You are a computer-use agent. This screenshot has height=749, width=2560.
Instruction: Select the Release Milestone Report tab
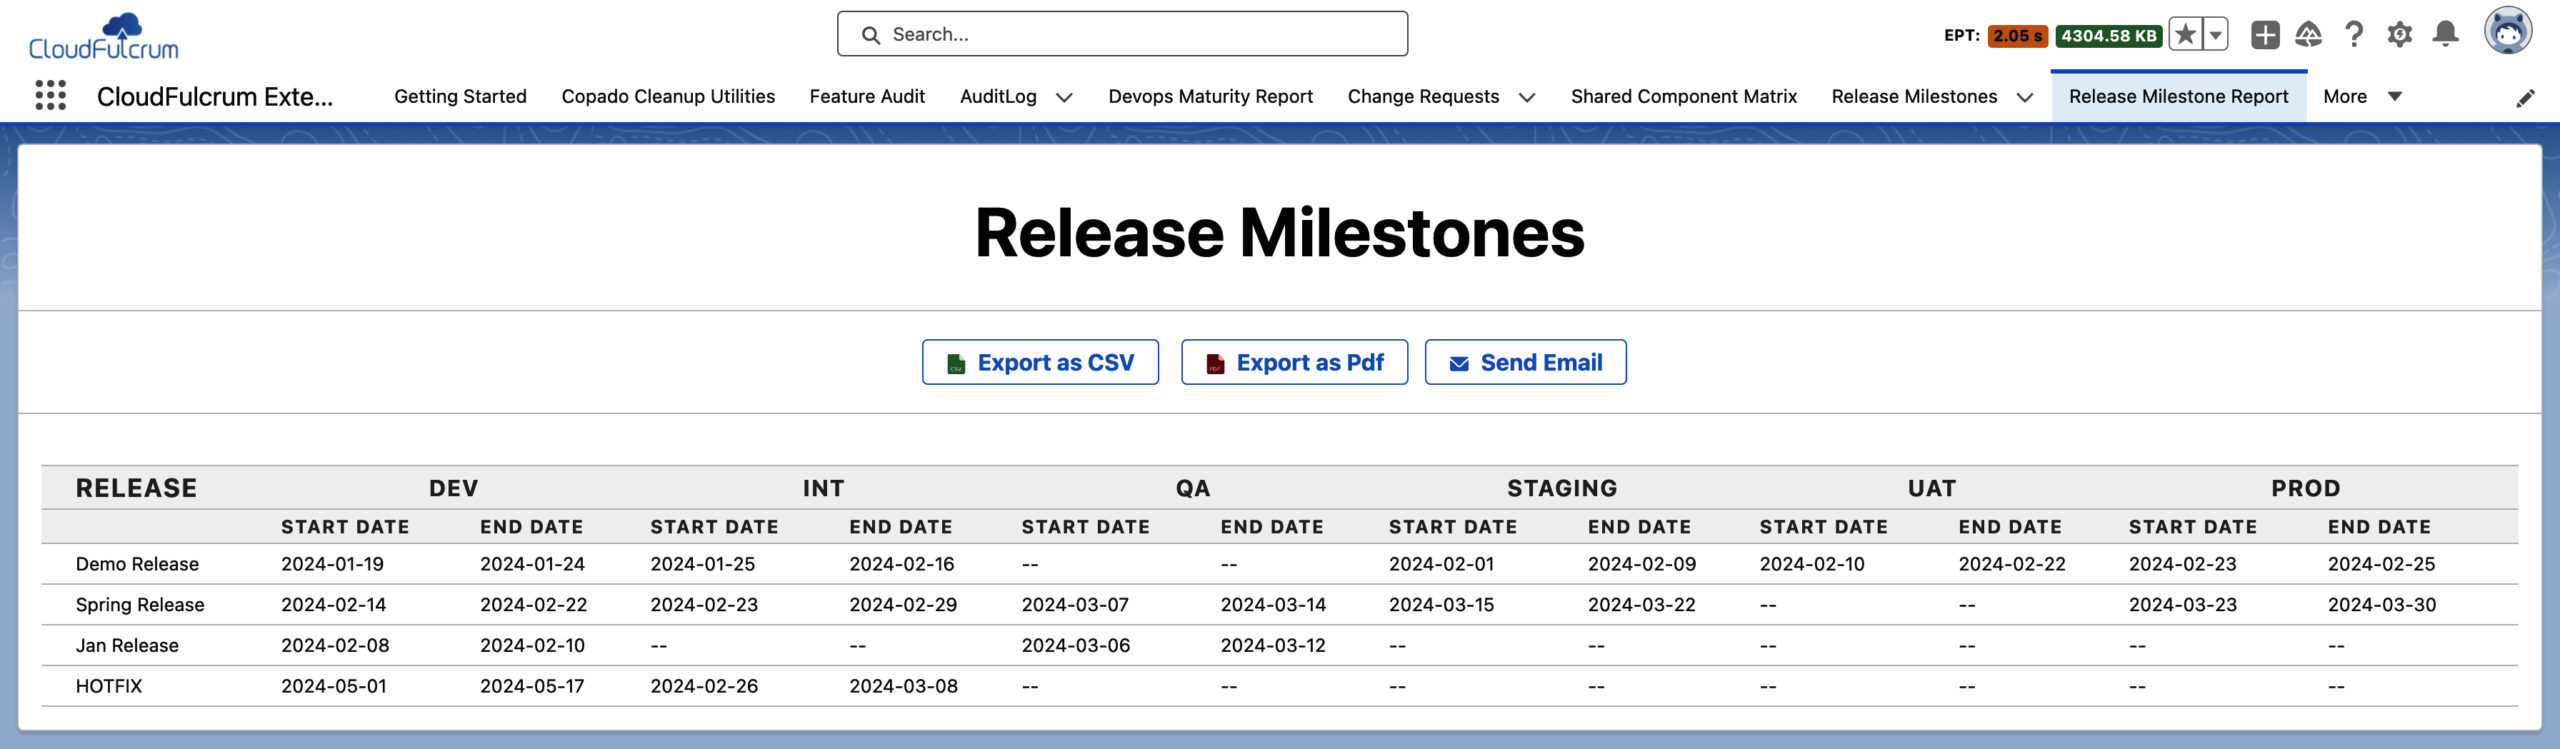click(2178, 96)
